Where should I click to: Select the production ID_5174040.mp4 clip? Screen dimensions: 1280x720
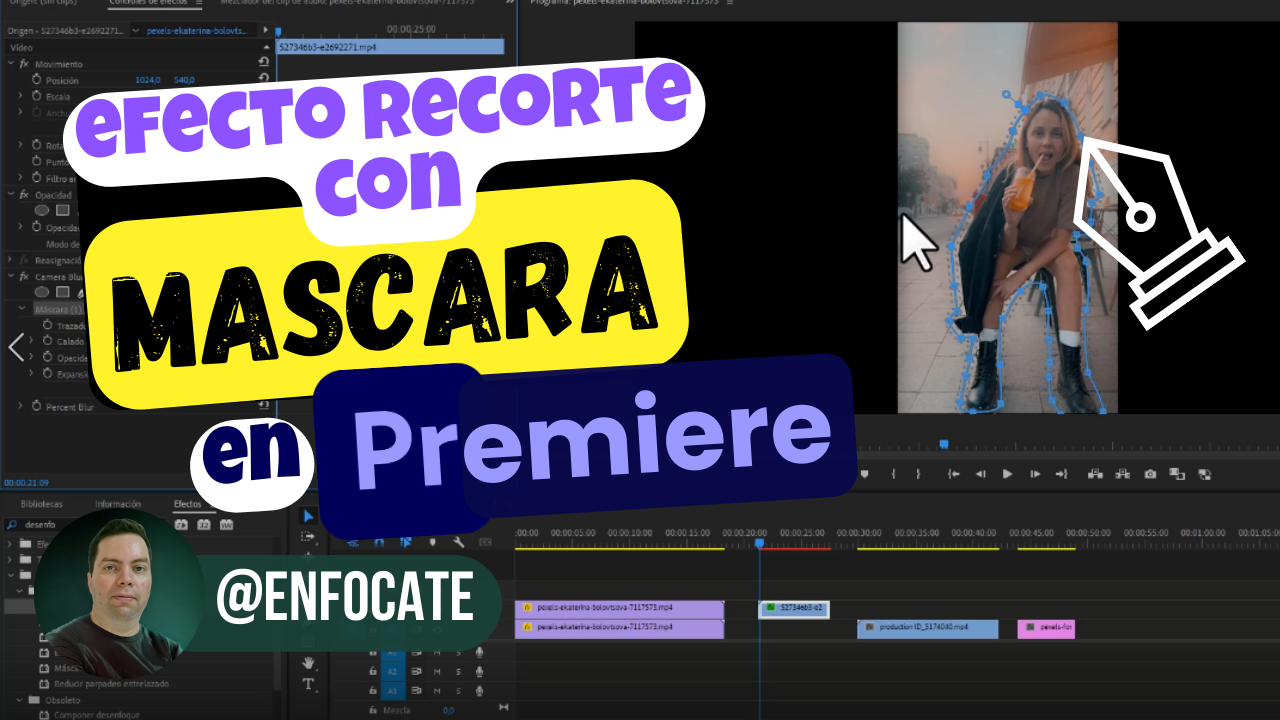(928, 627)
